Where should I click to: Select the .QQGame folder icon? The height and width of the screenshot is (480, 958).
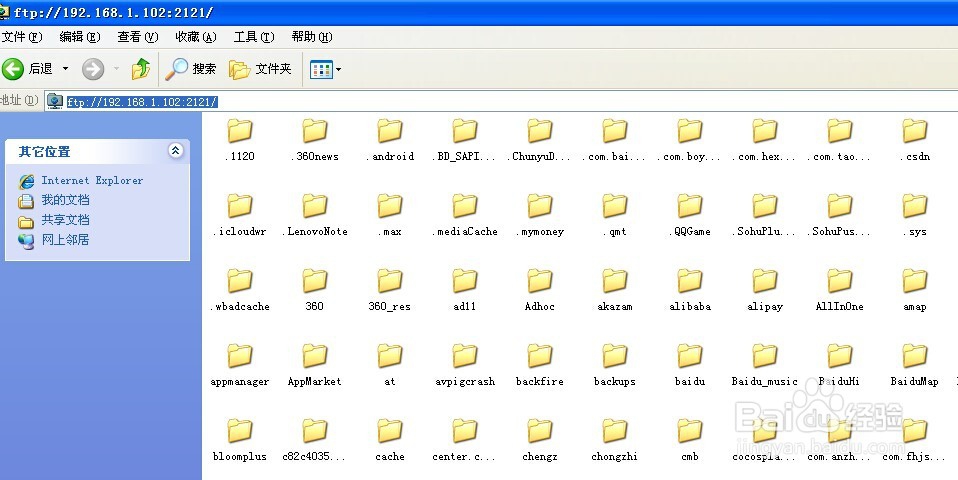(x=690, y=206)
